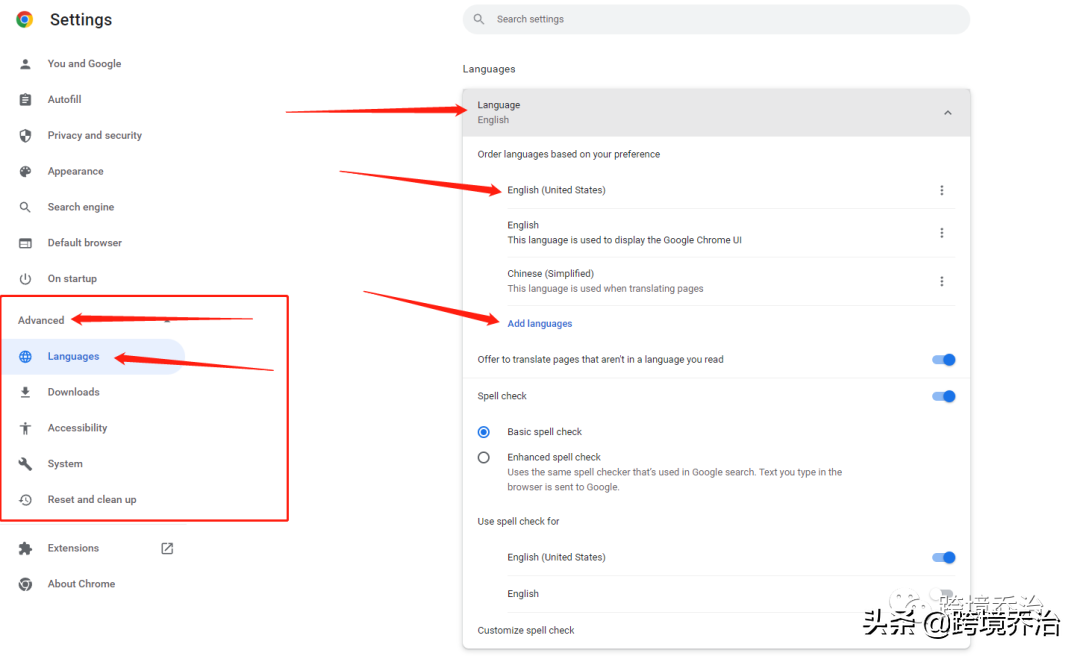This screenshot has height=656, width=1080.
Task: Open more actions for English (United States)
Action: tap(942, 190)
